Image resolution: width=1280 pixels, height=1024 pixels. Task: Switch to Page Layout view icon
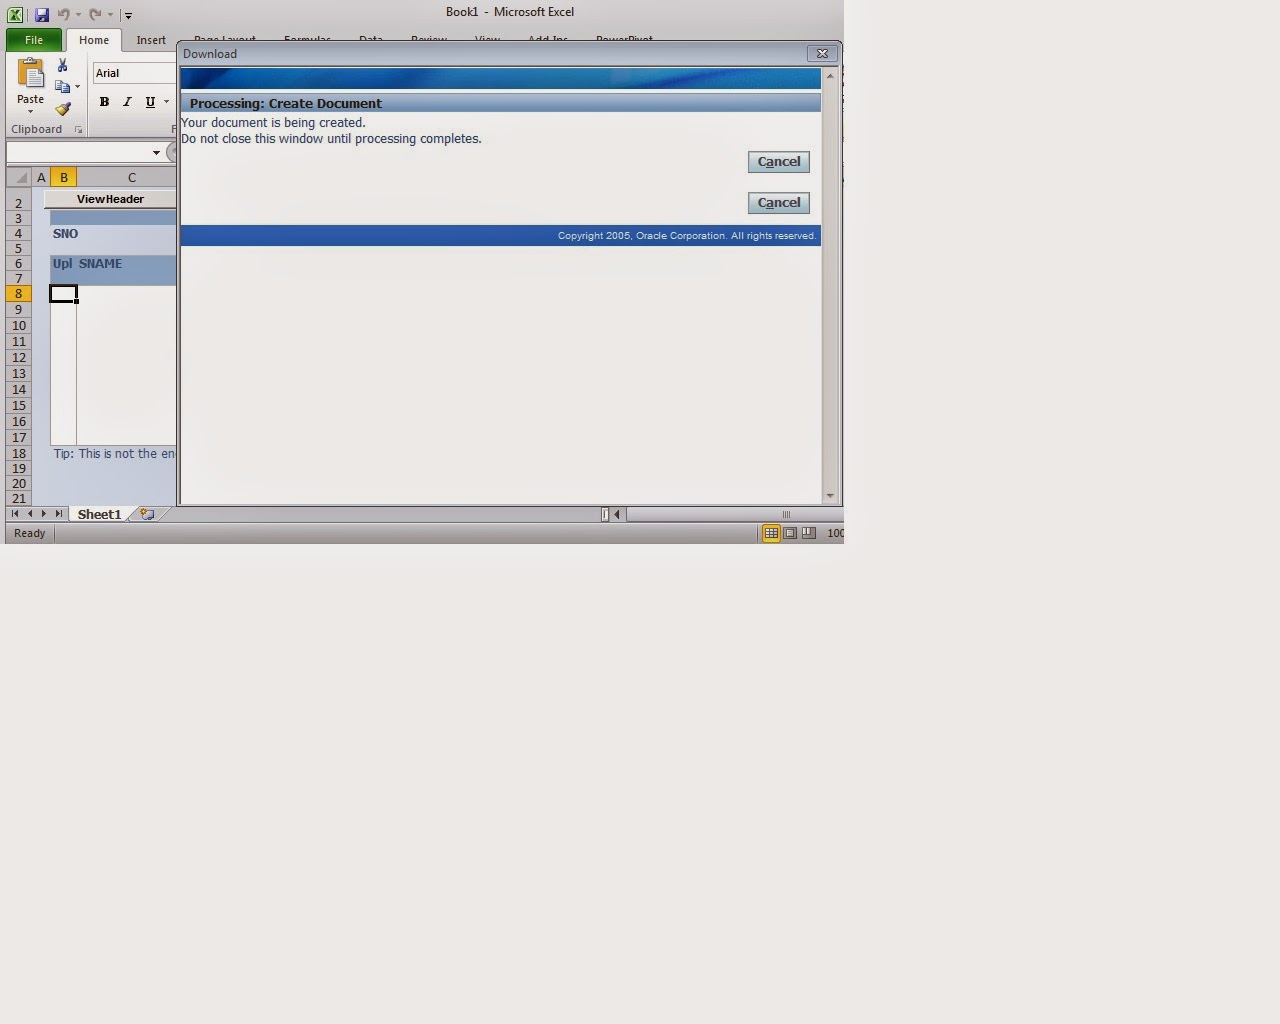pos(789,533)
